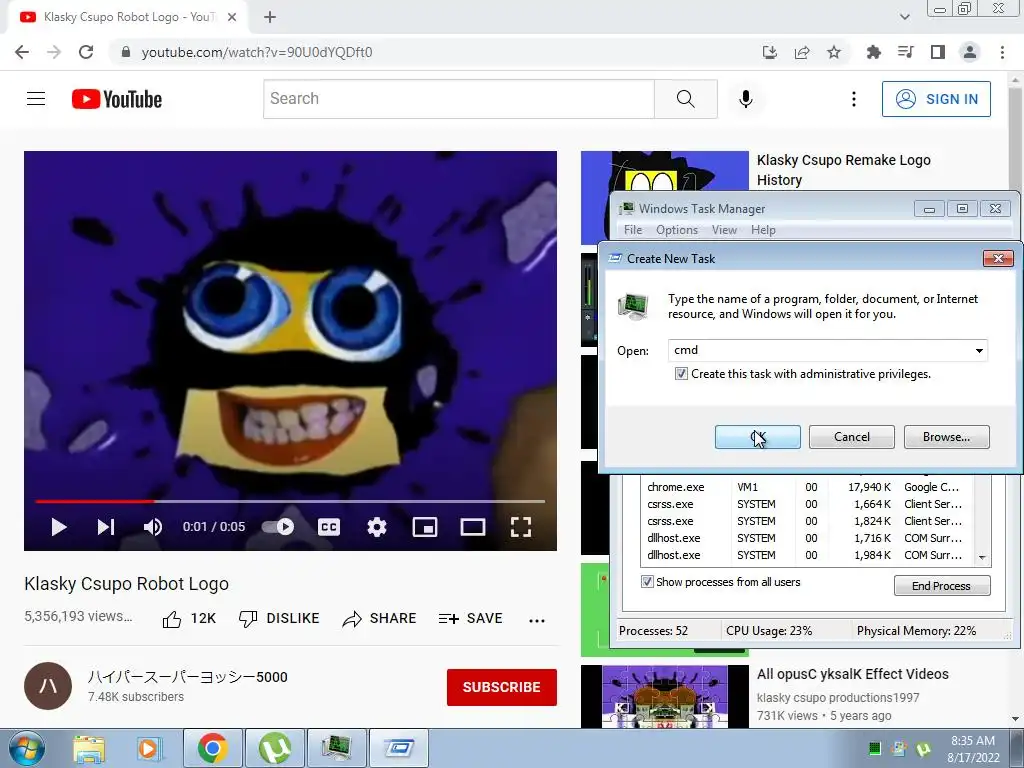
Task: Open Klasky Csupo Remake Logo History link
Action: click(x=844, y=170)
